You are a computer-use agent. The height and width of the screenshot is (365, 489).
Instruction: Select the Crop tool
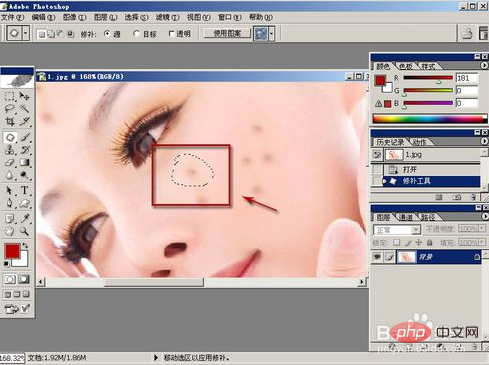coord(10,121)
